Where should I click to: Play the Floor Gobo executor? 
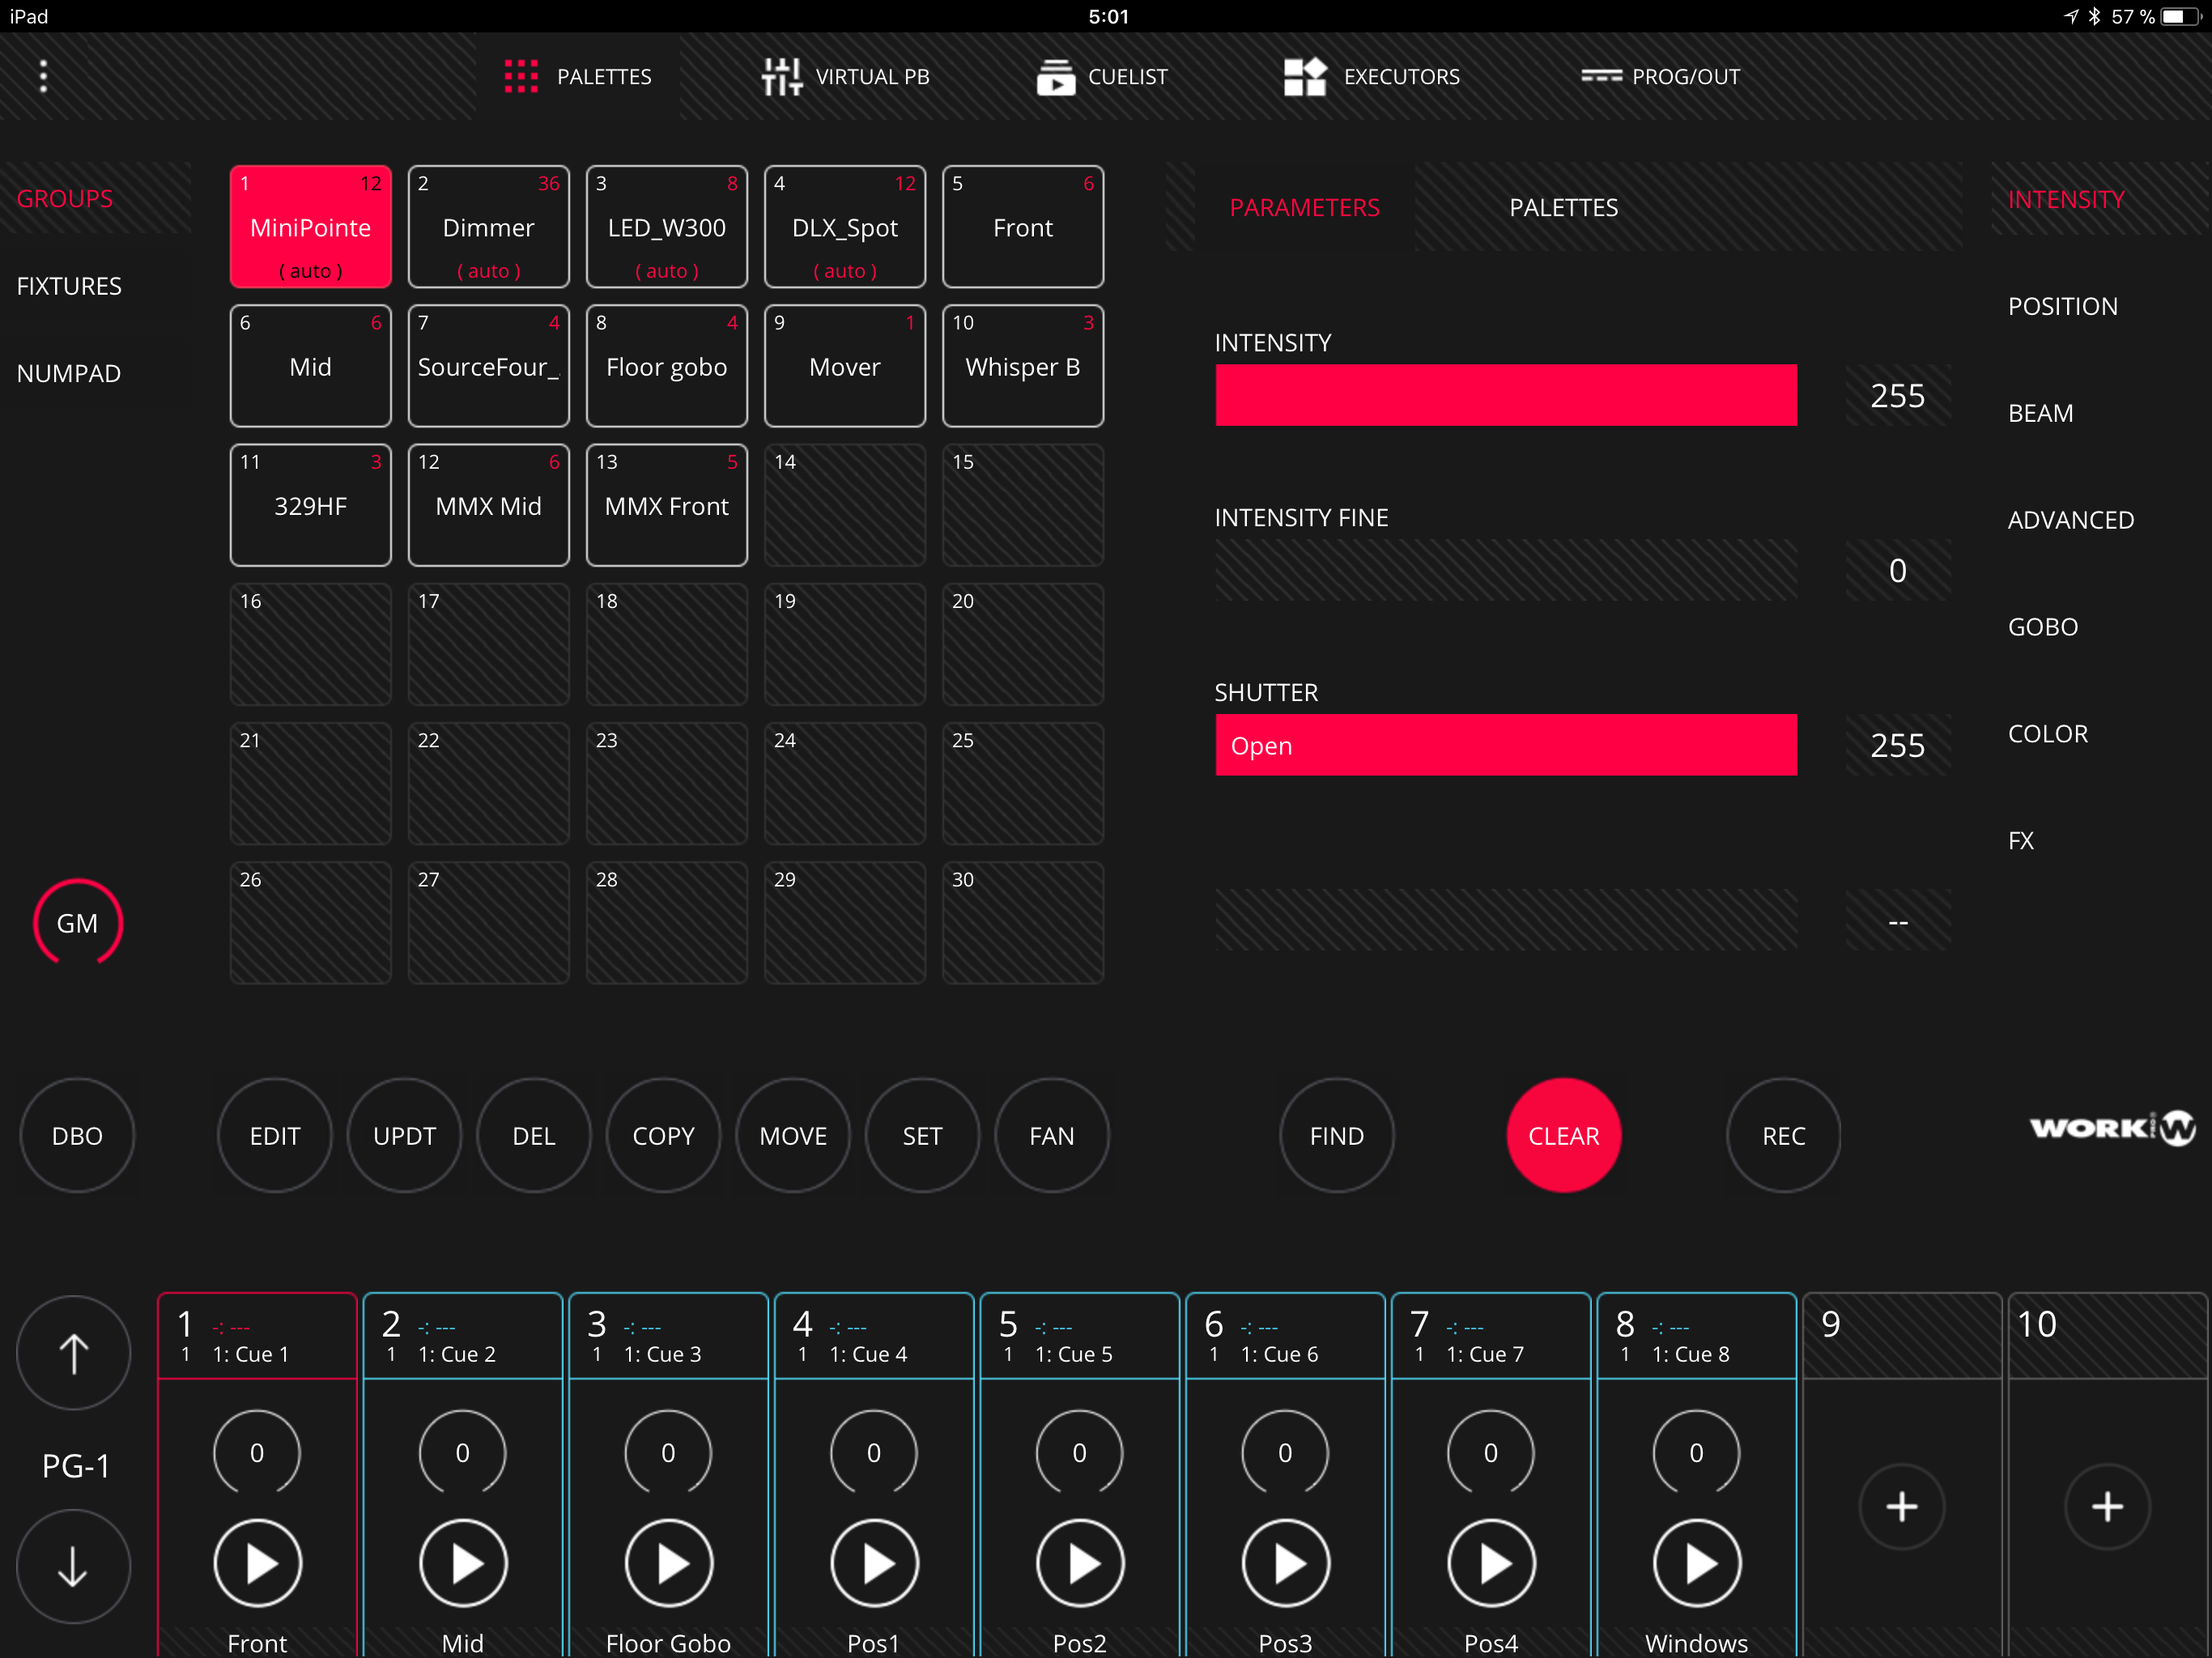(668, 1563)
